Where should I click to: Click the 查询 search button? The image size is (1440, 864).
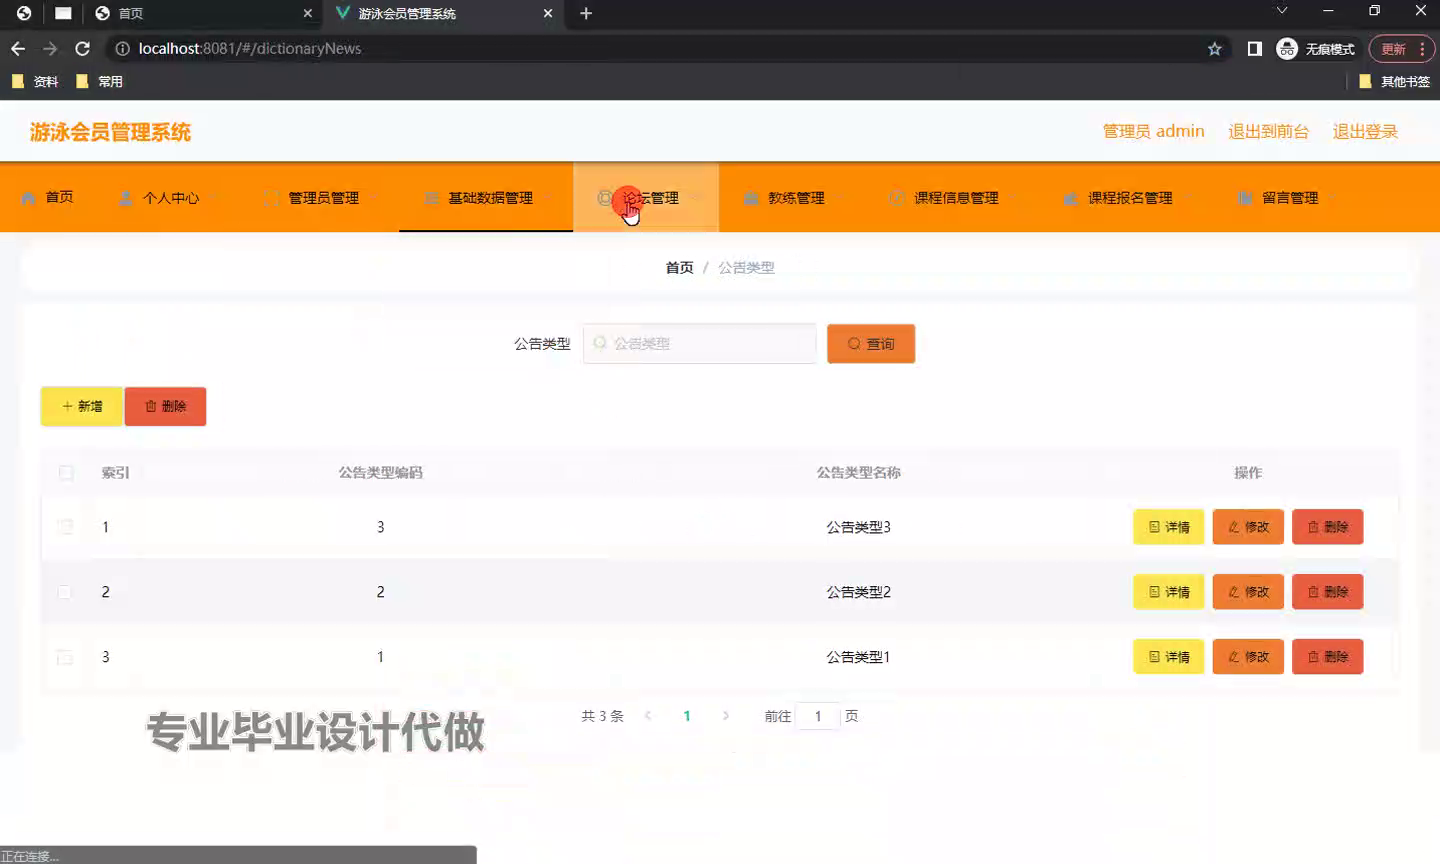tap(871, 344)
